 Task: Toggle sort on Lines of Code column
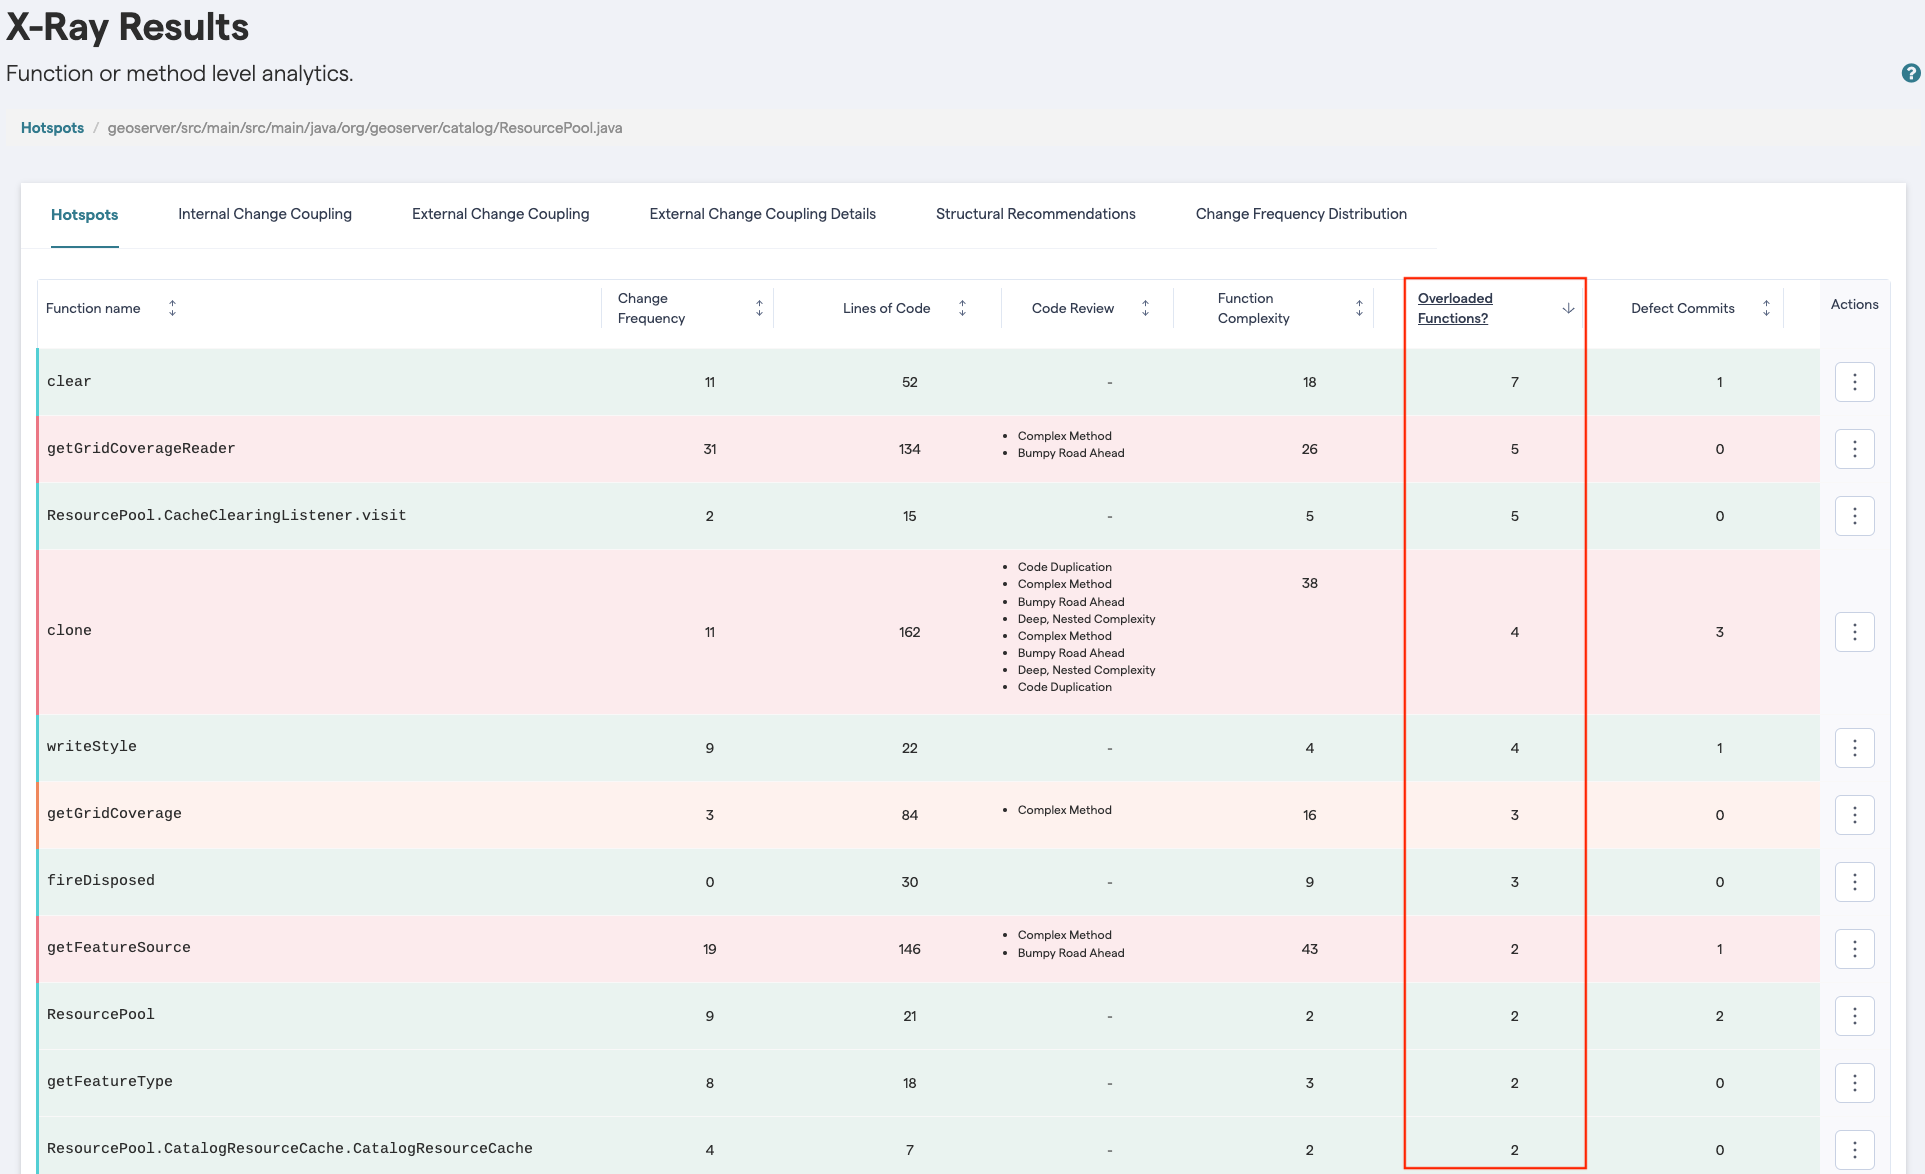(962, 308)
